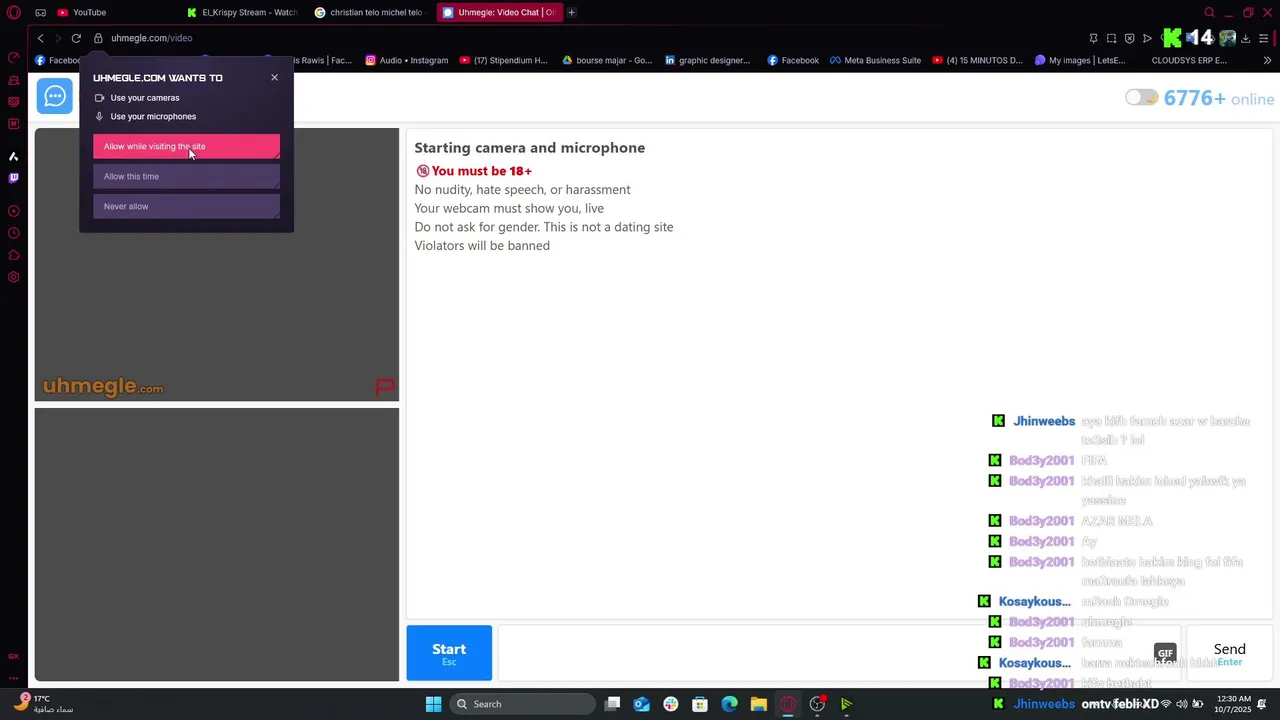Open the bourse majar Google Drive bookmark
Image resolution: width=1280 pixels, height=720 pixels.
click(x=606, y=60)
